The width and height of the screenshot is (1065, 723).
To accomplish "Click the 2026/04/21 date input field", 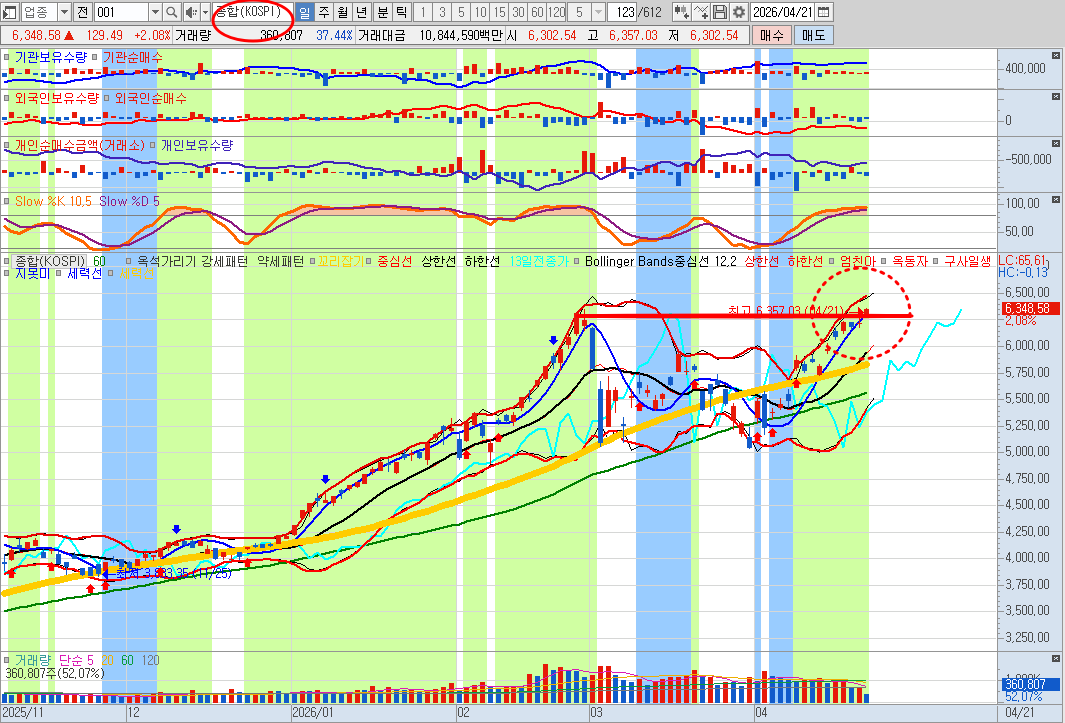I will point(783,12).
